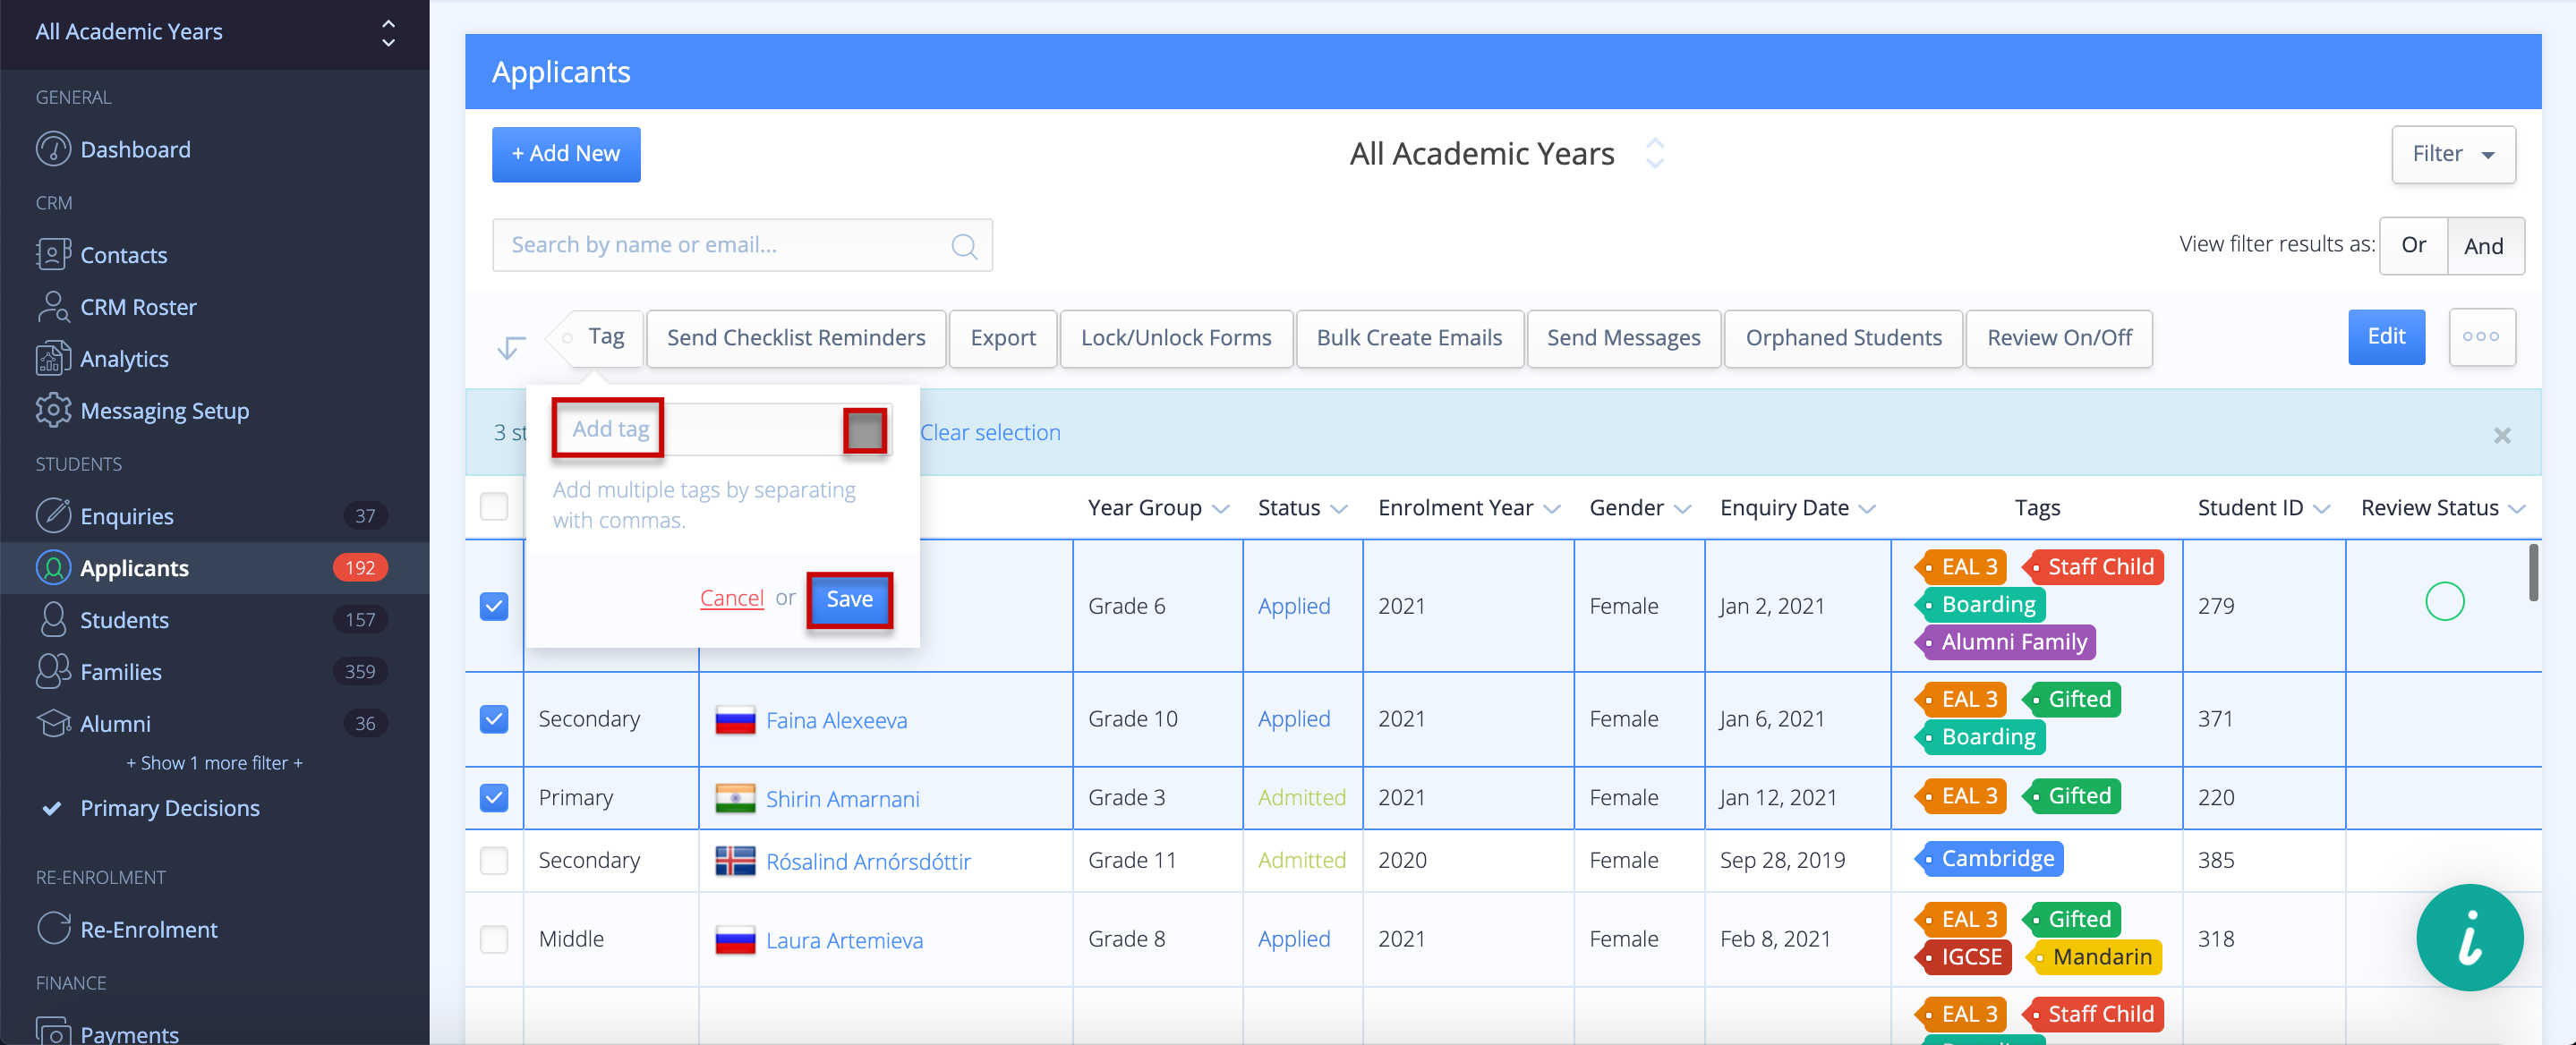Open the Tag bulk action
This screenshot has height=1045, width=2576.
click(595, 338)
